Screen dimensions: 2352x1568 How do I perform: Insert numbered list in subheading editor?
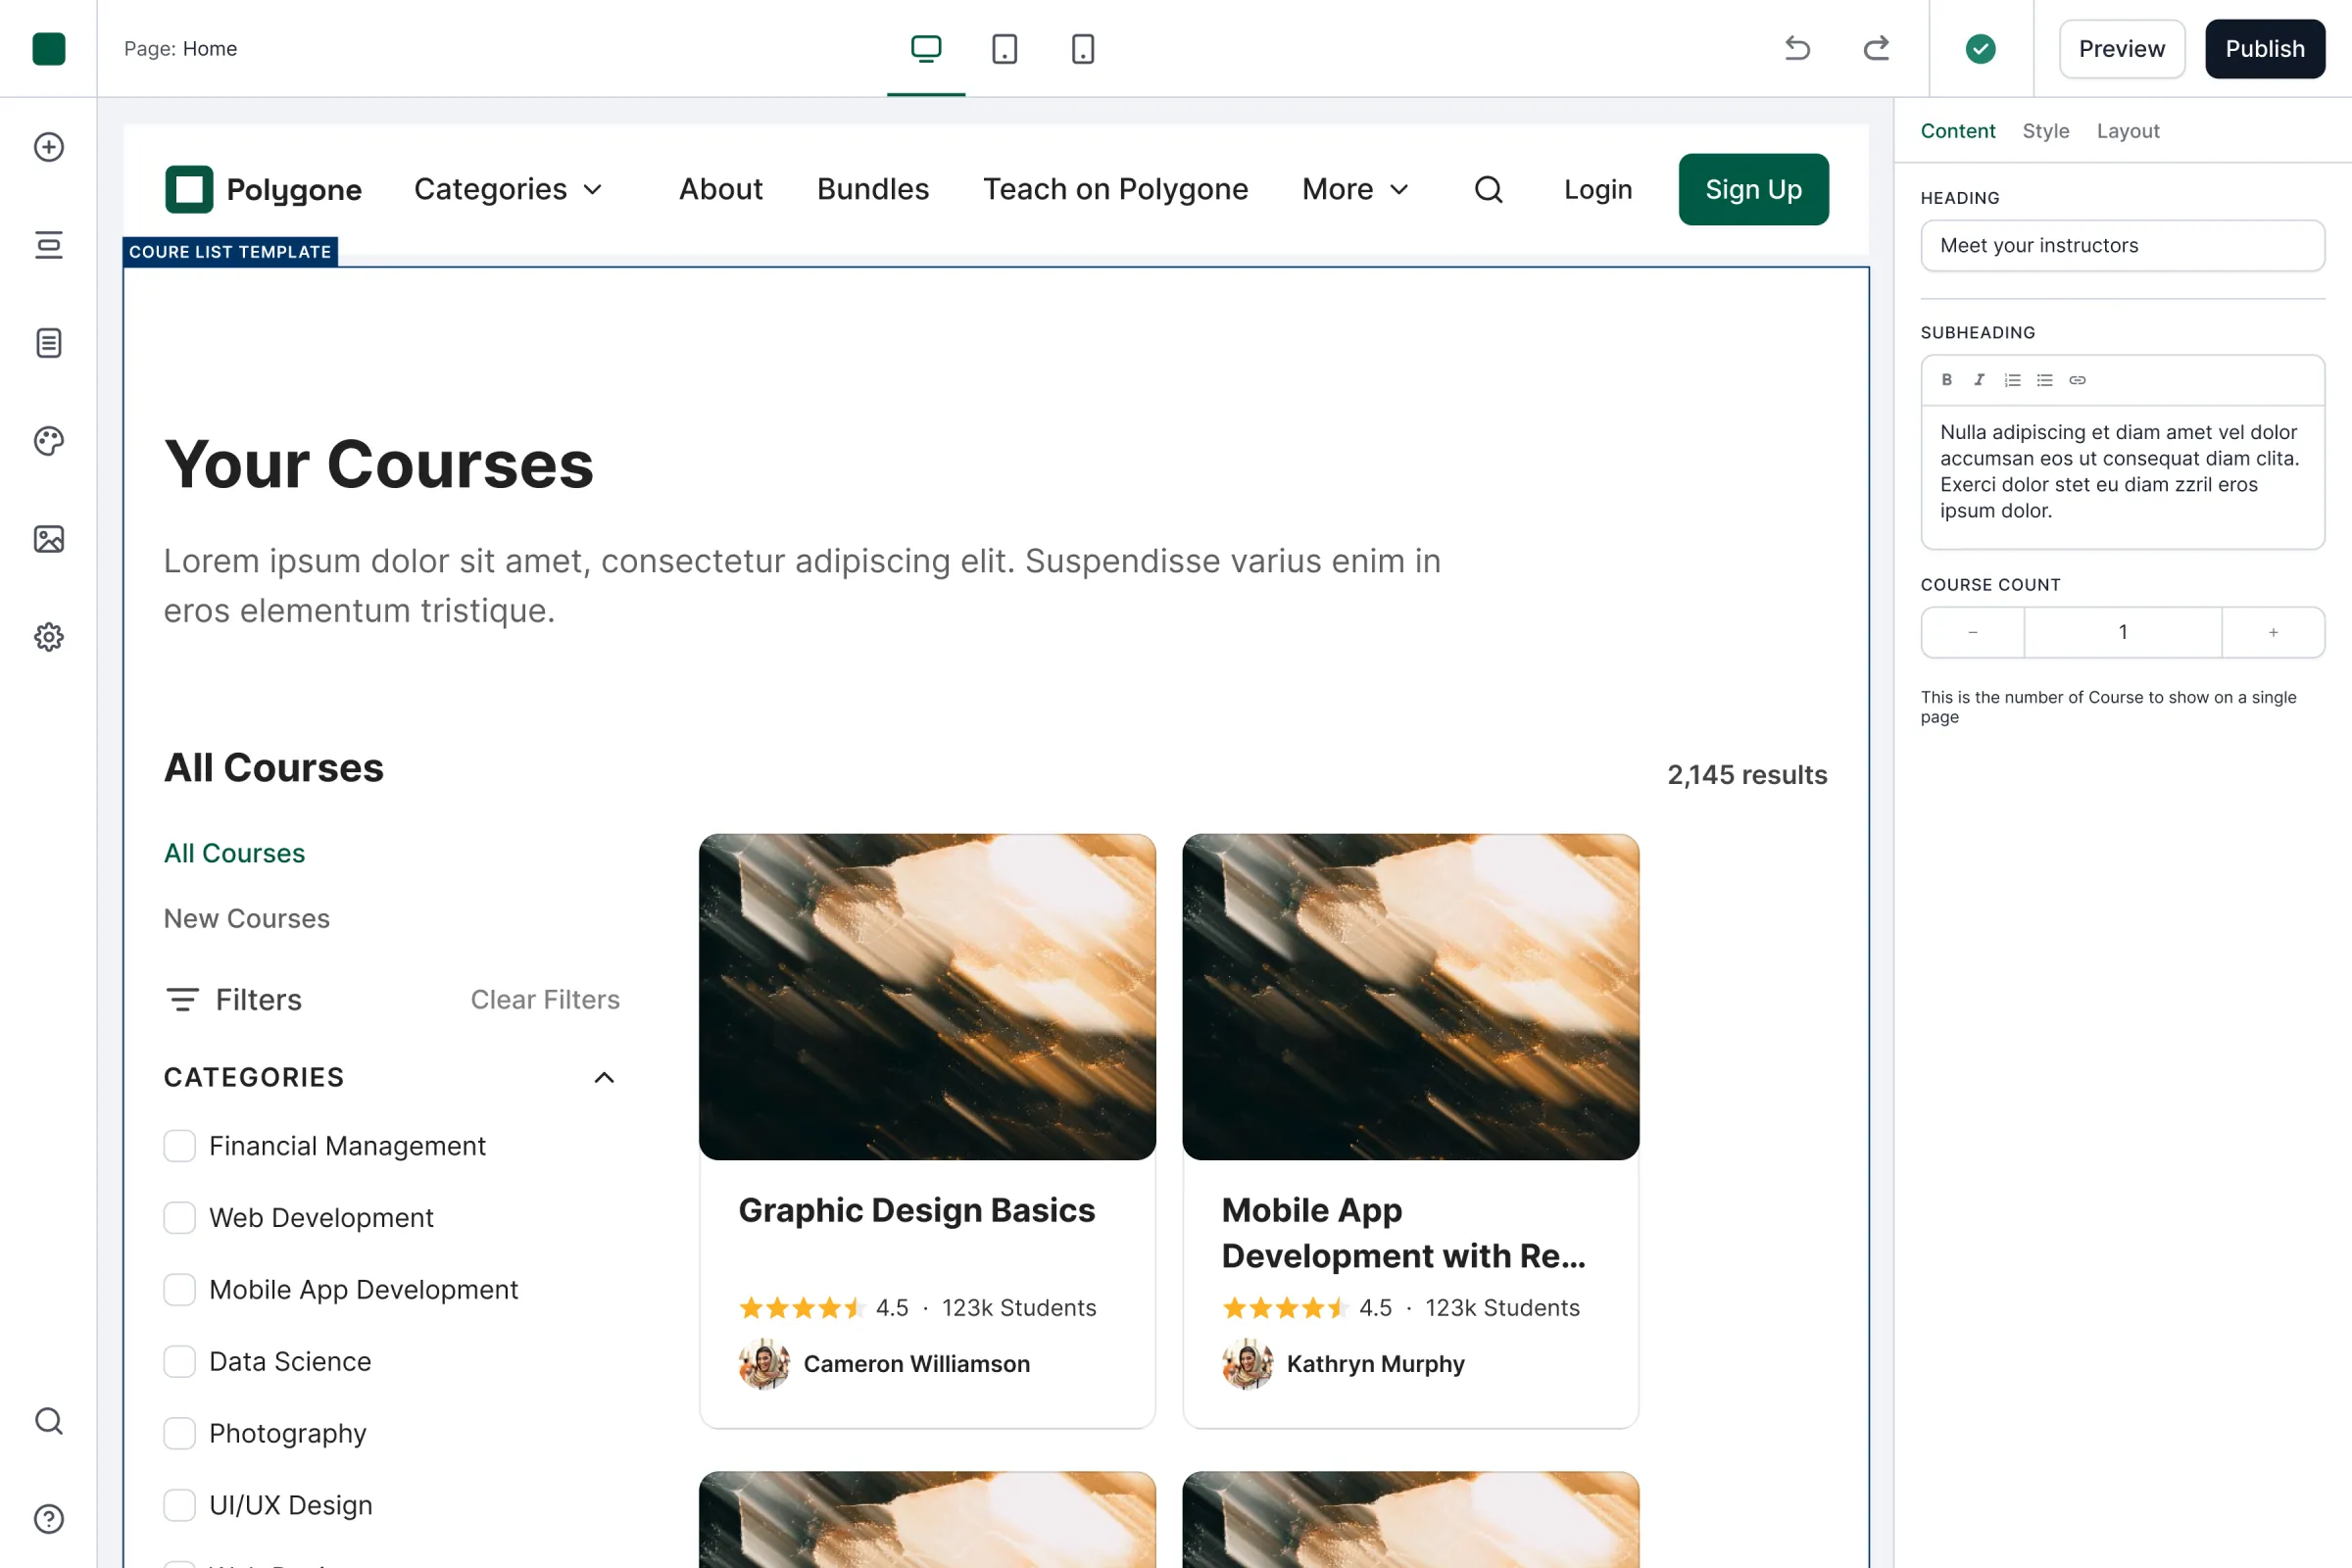(x=2012, y=380)
